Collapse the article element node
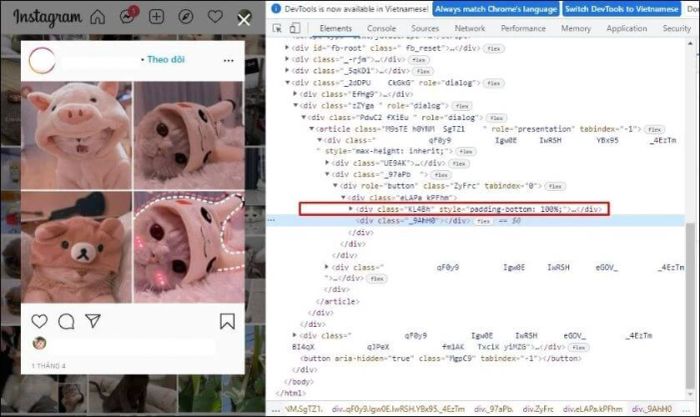This screenshot has height=417, width=700. point(311,129)
